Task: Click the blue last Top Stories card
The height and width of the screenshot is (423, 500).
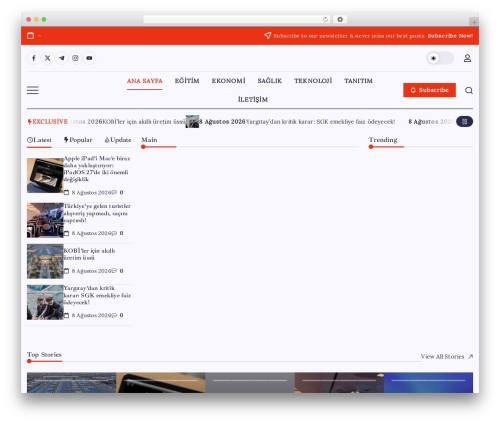Action: point(428,383)
